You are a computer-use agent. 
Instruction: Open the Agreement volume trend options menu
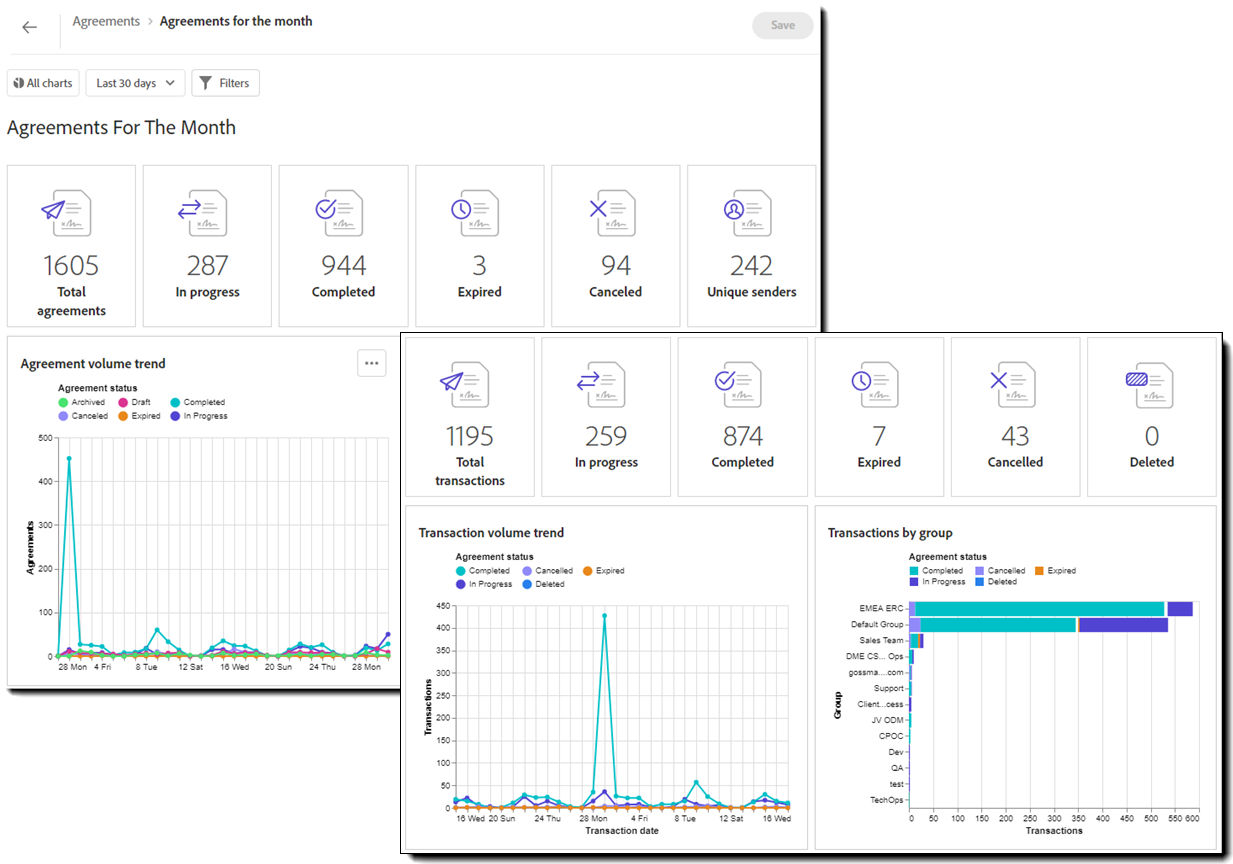pos(372,363)
